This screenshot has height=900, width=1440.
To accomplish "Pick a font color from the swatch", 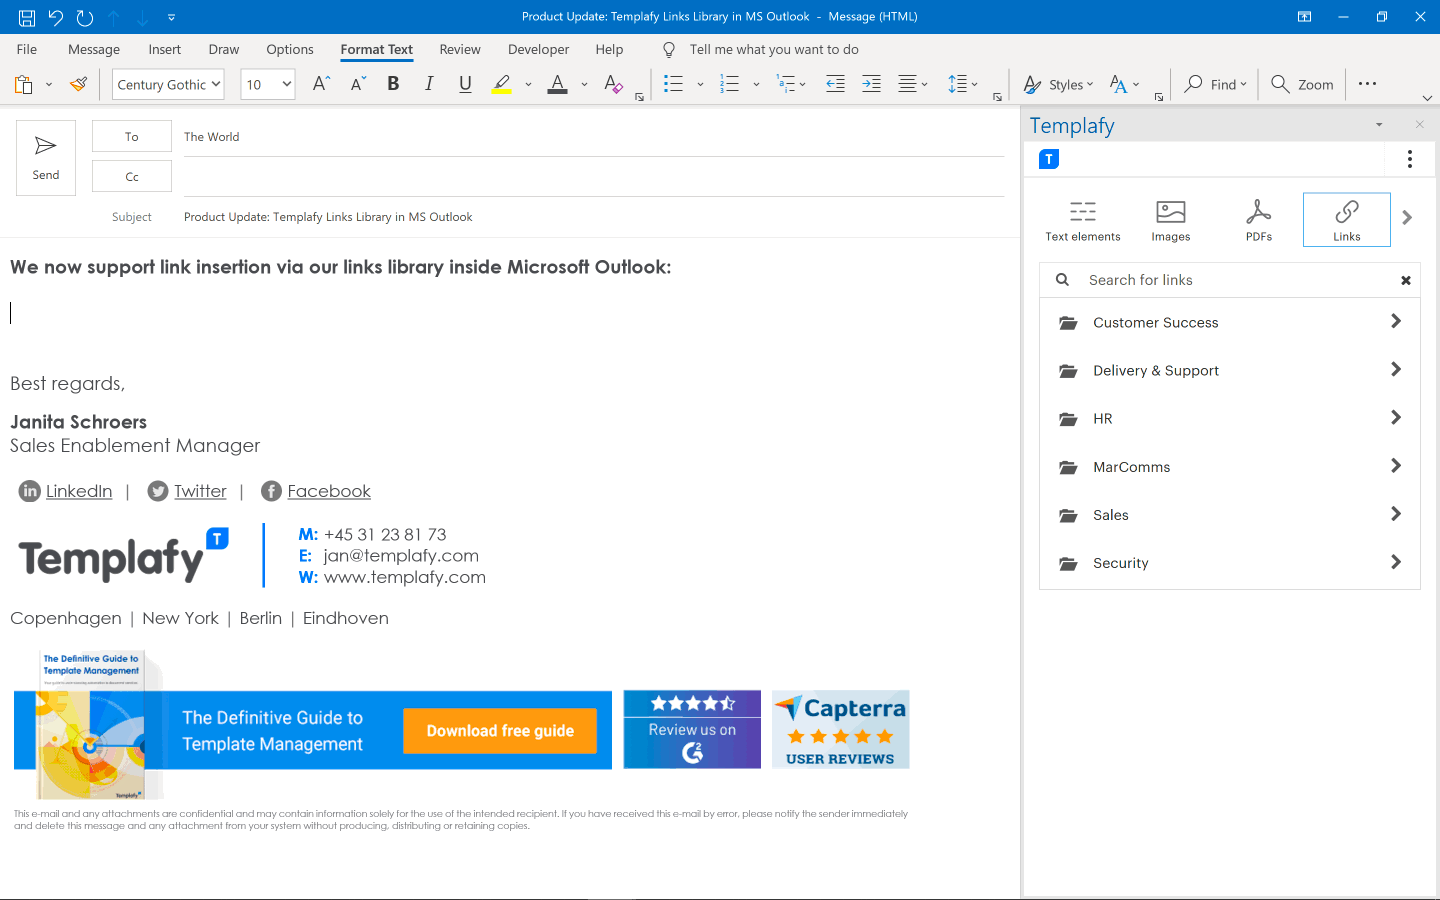I will pyautogui.click(x=557, y=84).
